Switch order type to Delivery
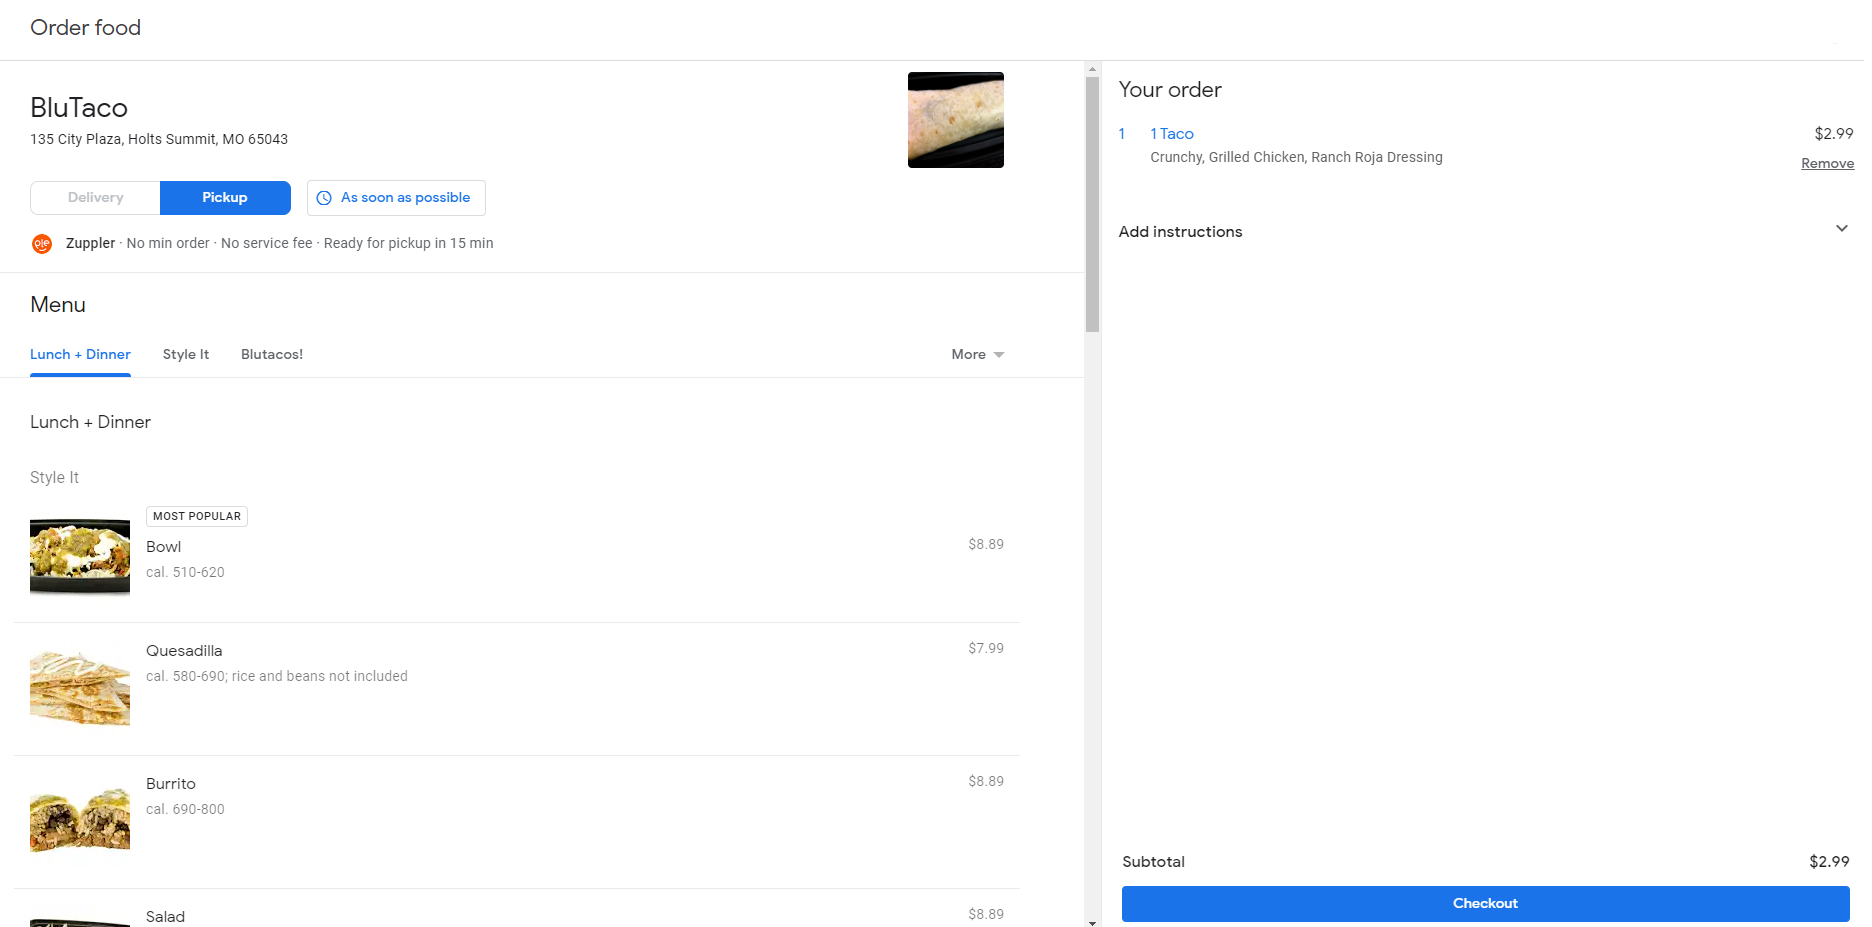1872x927 pixels. coord(95,198)
